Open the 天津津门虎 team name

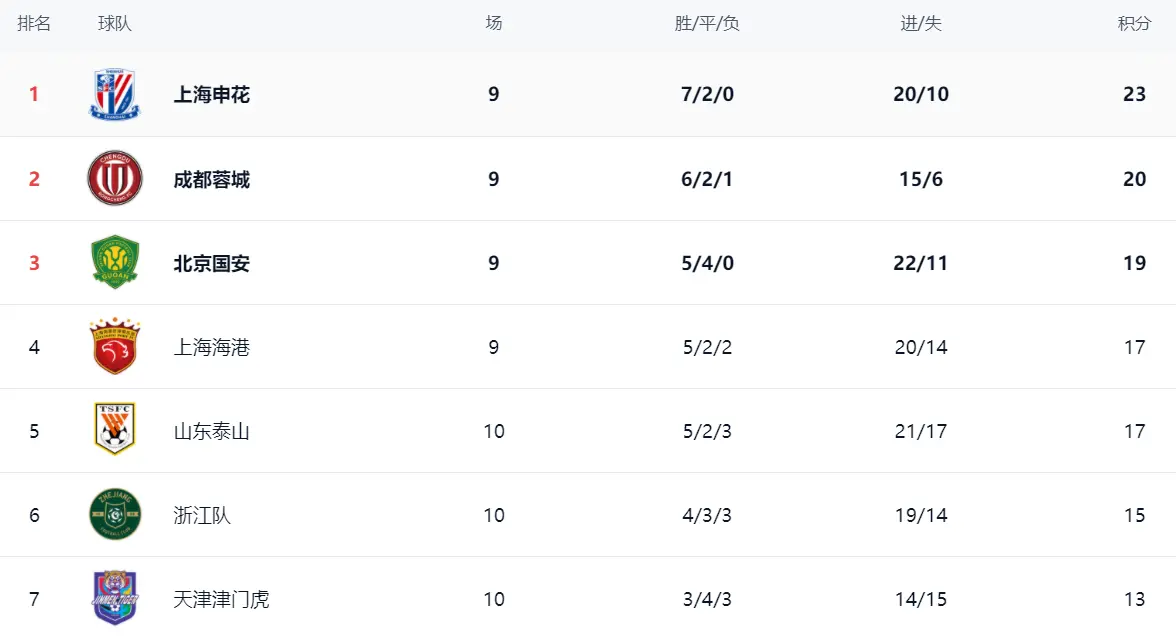click(221, 600)
